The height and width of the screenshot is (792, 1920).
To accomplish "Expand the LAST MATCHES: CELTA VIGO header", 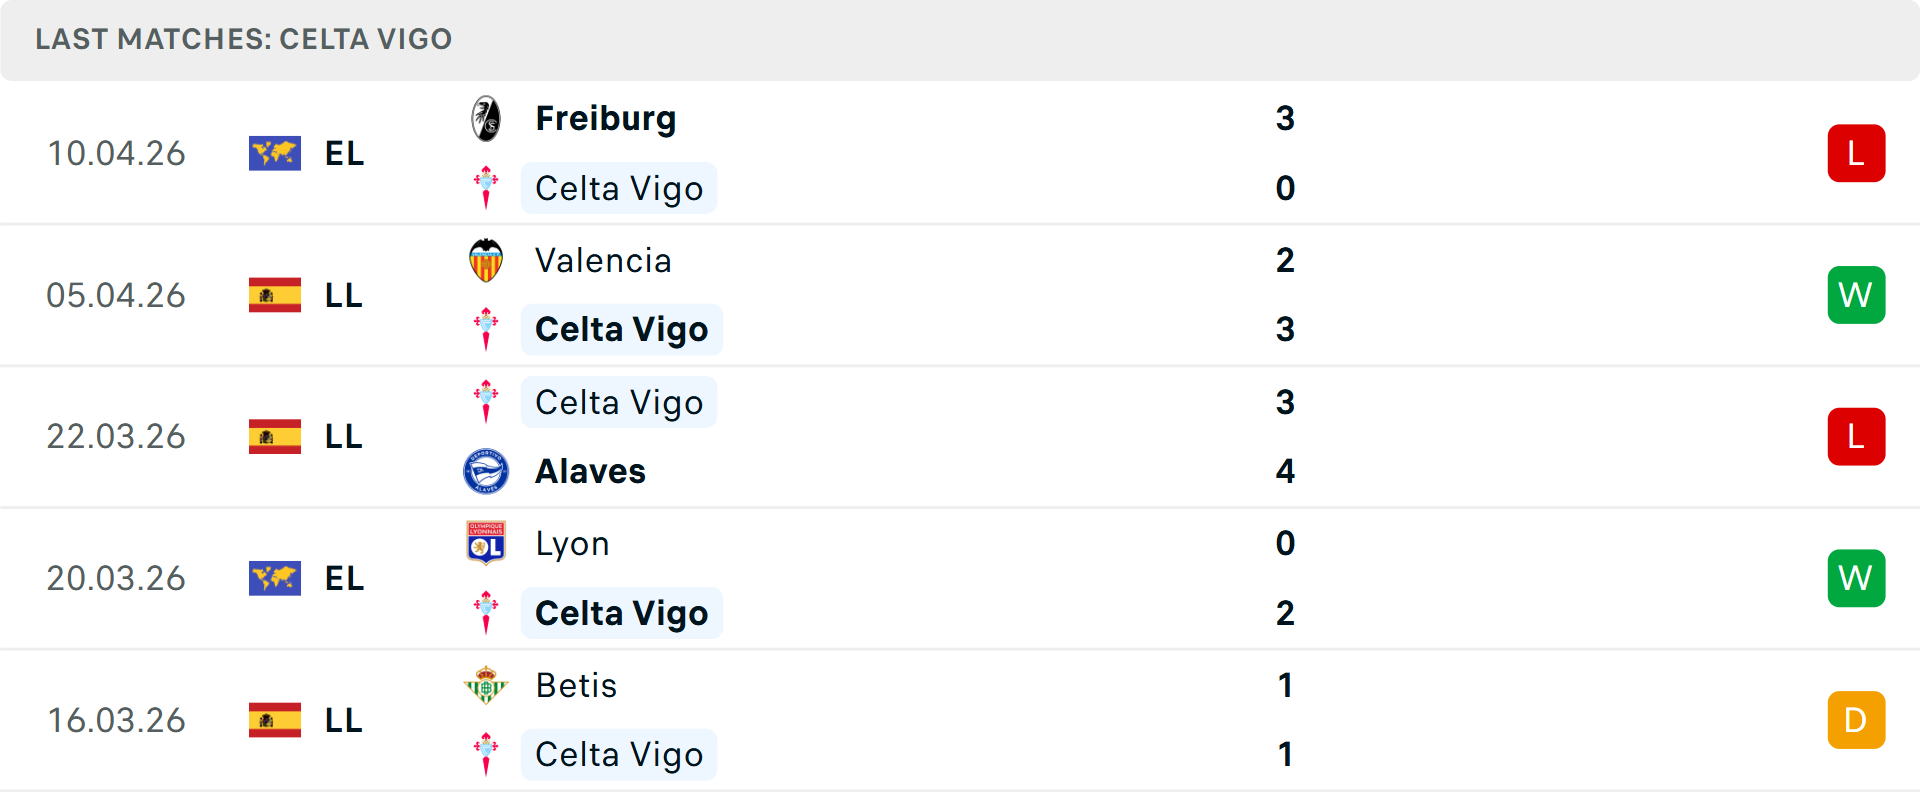I will point(243,40).
